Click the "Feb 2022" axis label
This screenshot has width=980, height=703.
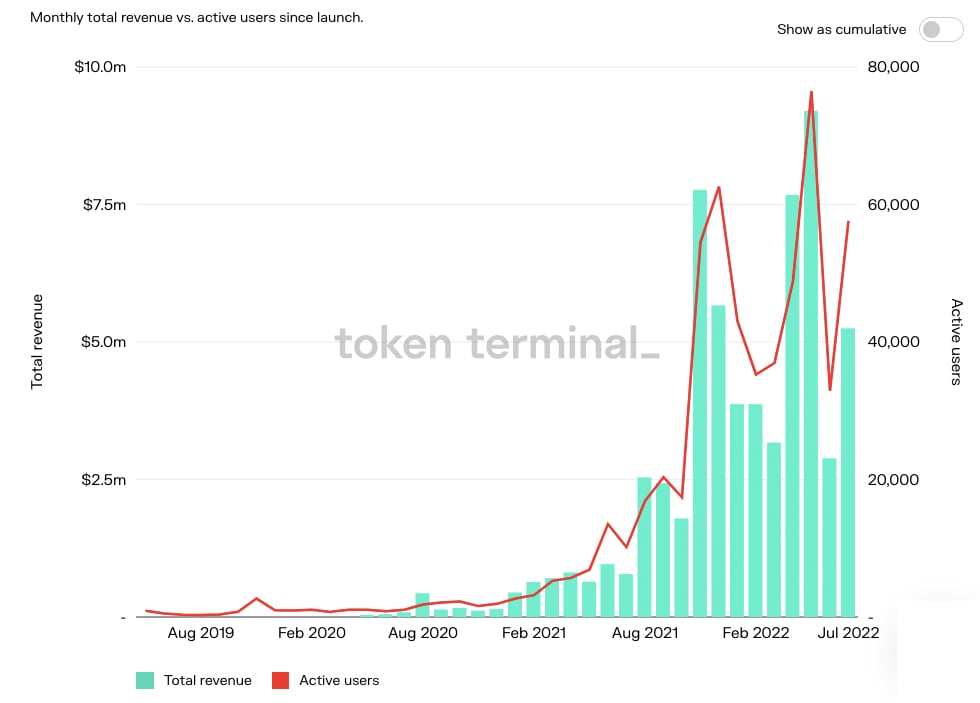[x=756, y=633]
